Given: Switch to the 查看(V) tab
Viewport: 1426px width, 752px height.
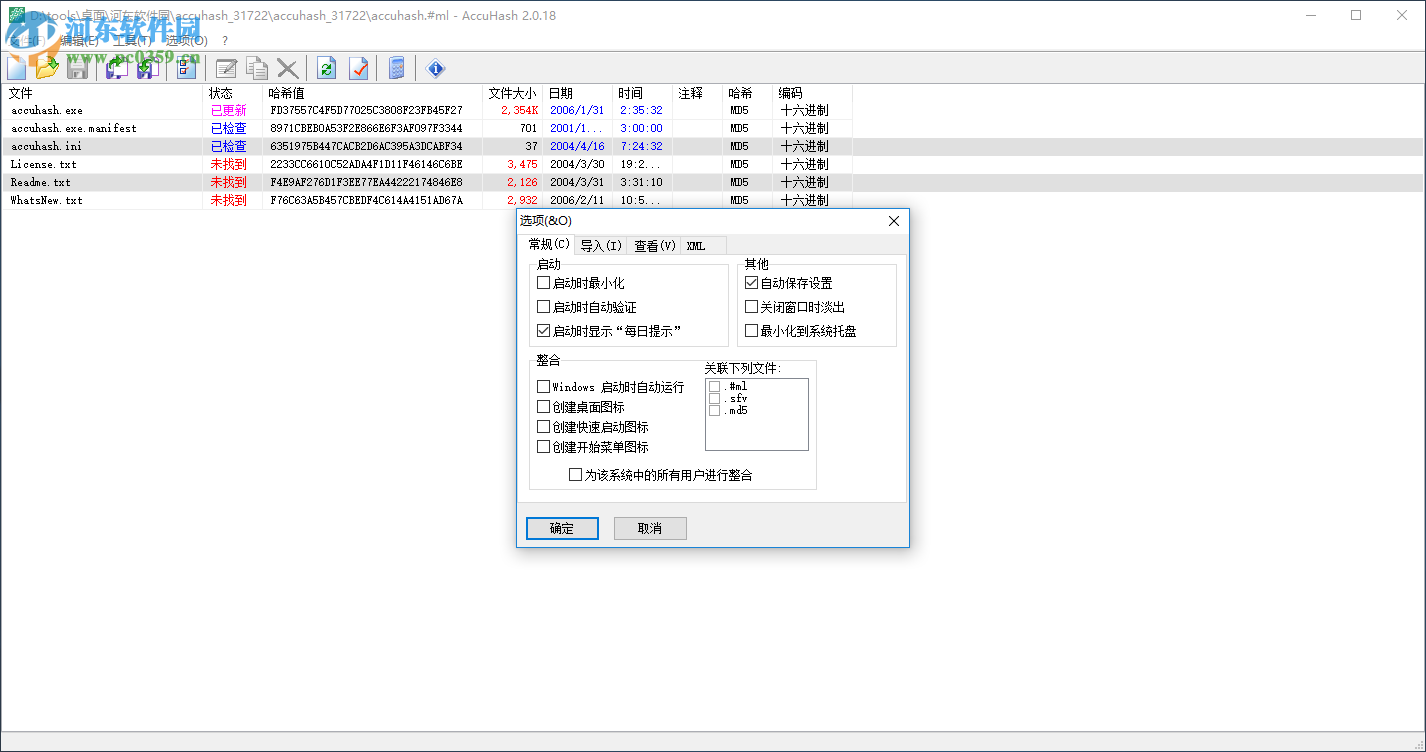Looking at the screenshot, I should click(655, 246).
